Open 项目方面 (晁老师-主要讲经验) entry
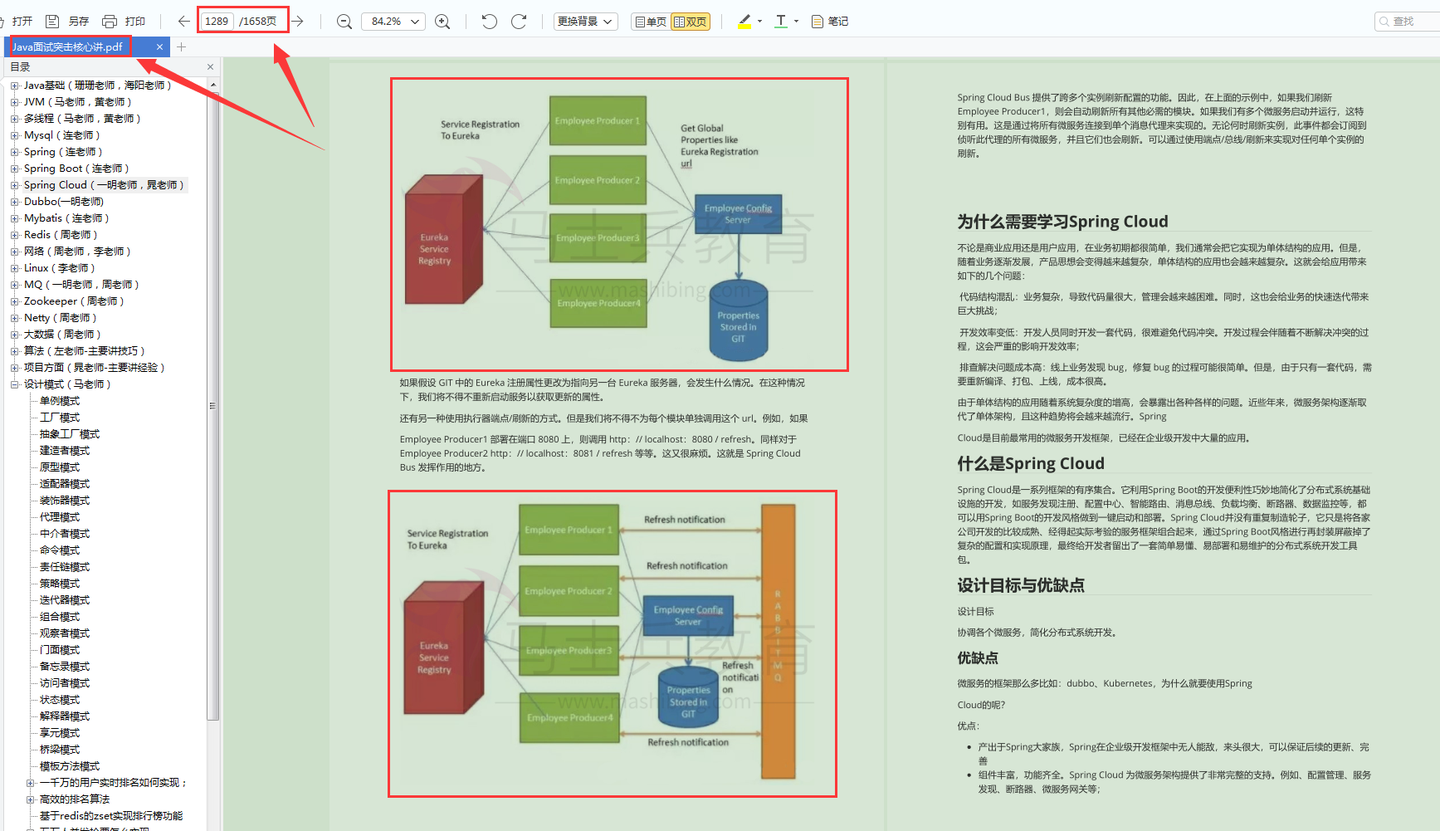Viewport: 1440px width, 831px height. click(x=92, y=368)
